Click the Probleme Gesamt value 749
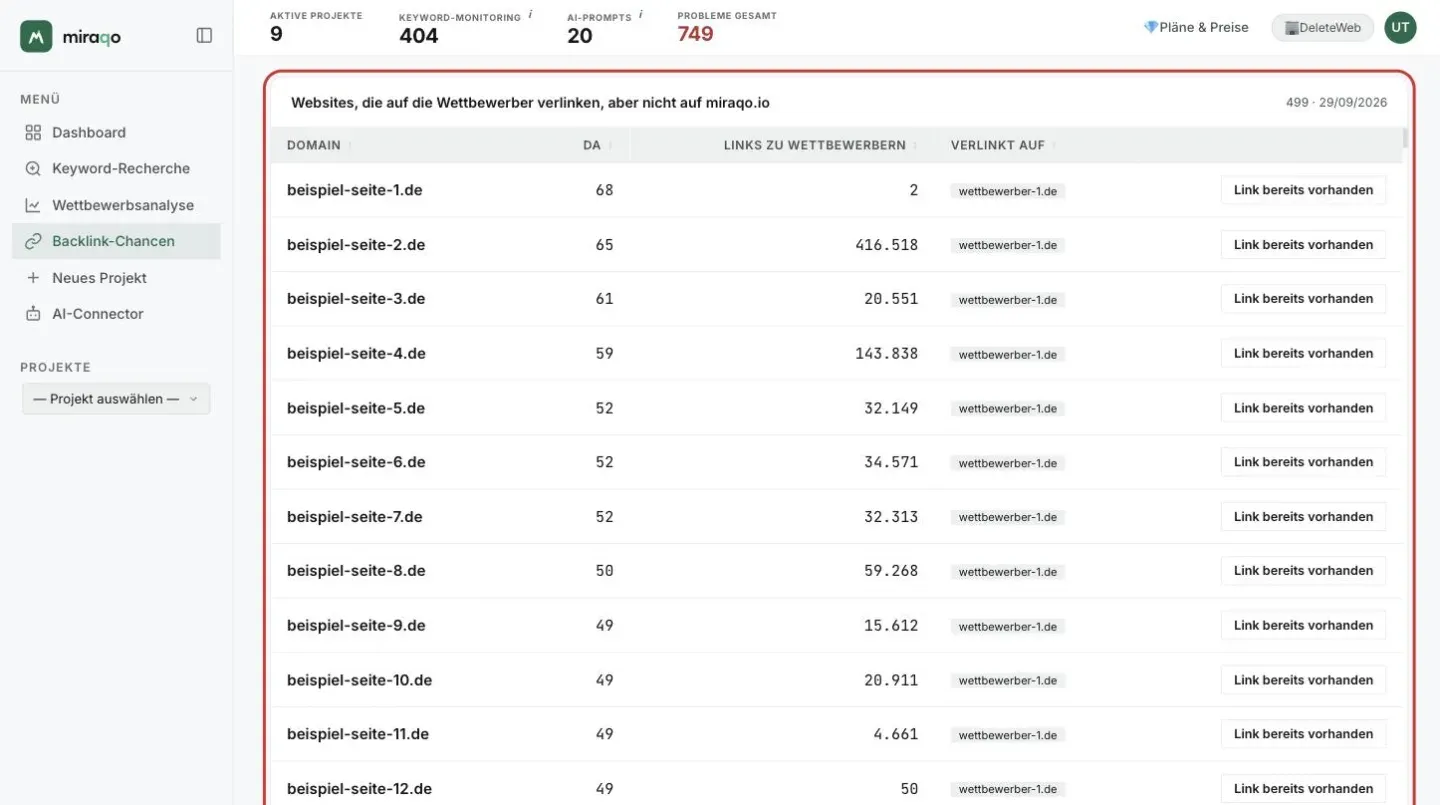 click(x=695, y=34)
